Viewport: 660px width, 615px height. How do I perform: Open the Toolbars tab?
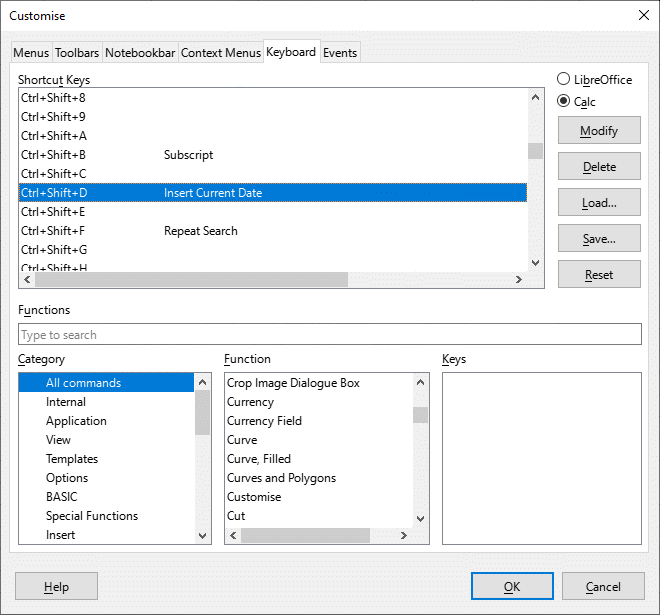(x=77, y=53)
